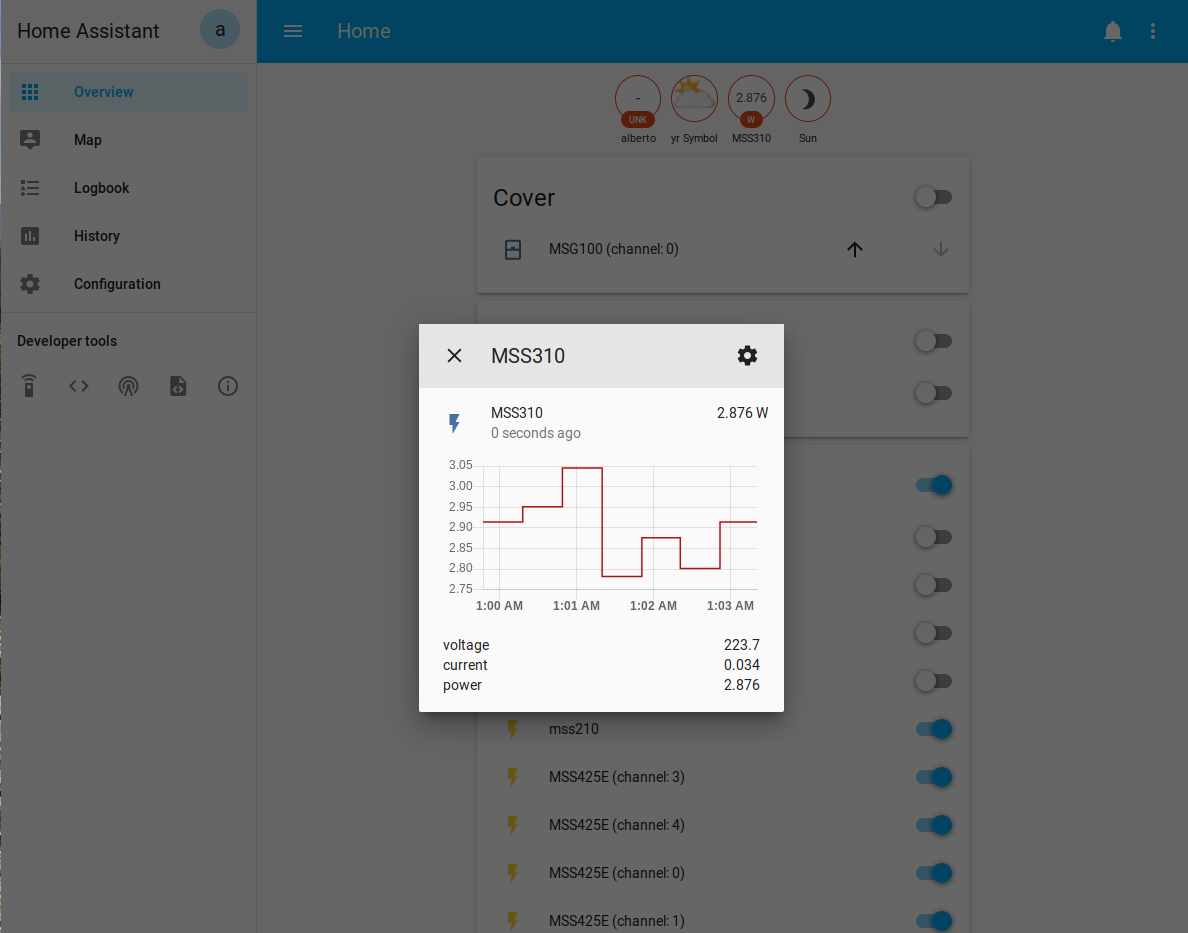
Task: Toggle MSS425E (channel: 3) switch
Action: (933, 777)
